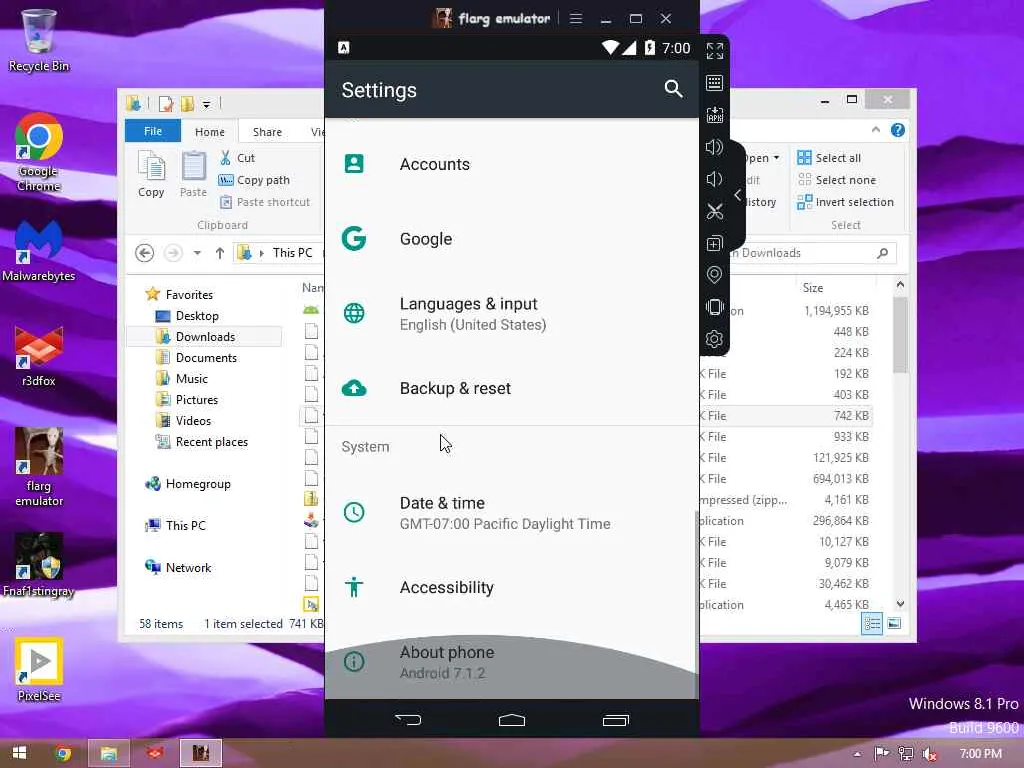This screenshot has height=768, width=1024.
Task: Click Invert selection in File Explorer
Action: pyautogui.click(x=846, y=202)
